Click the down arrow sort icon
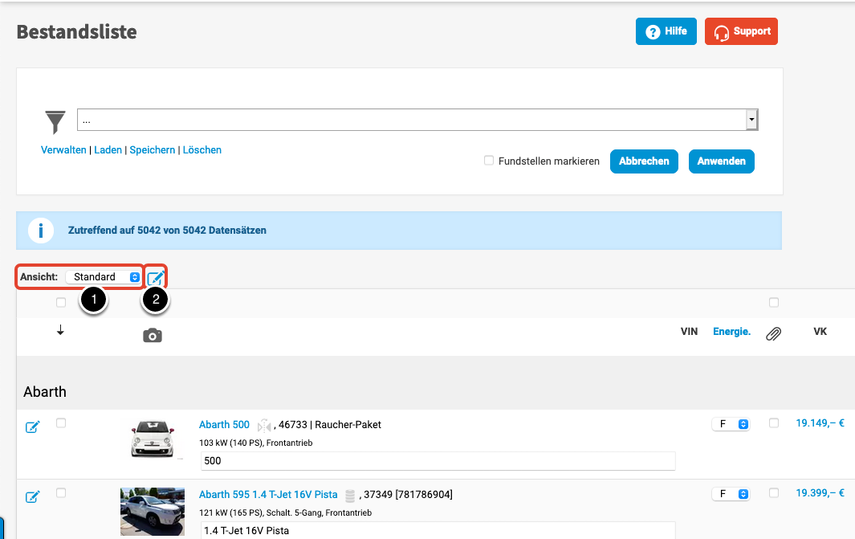 pos(60,331)
